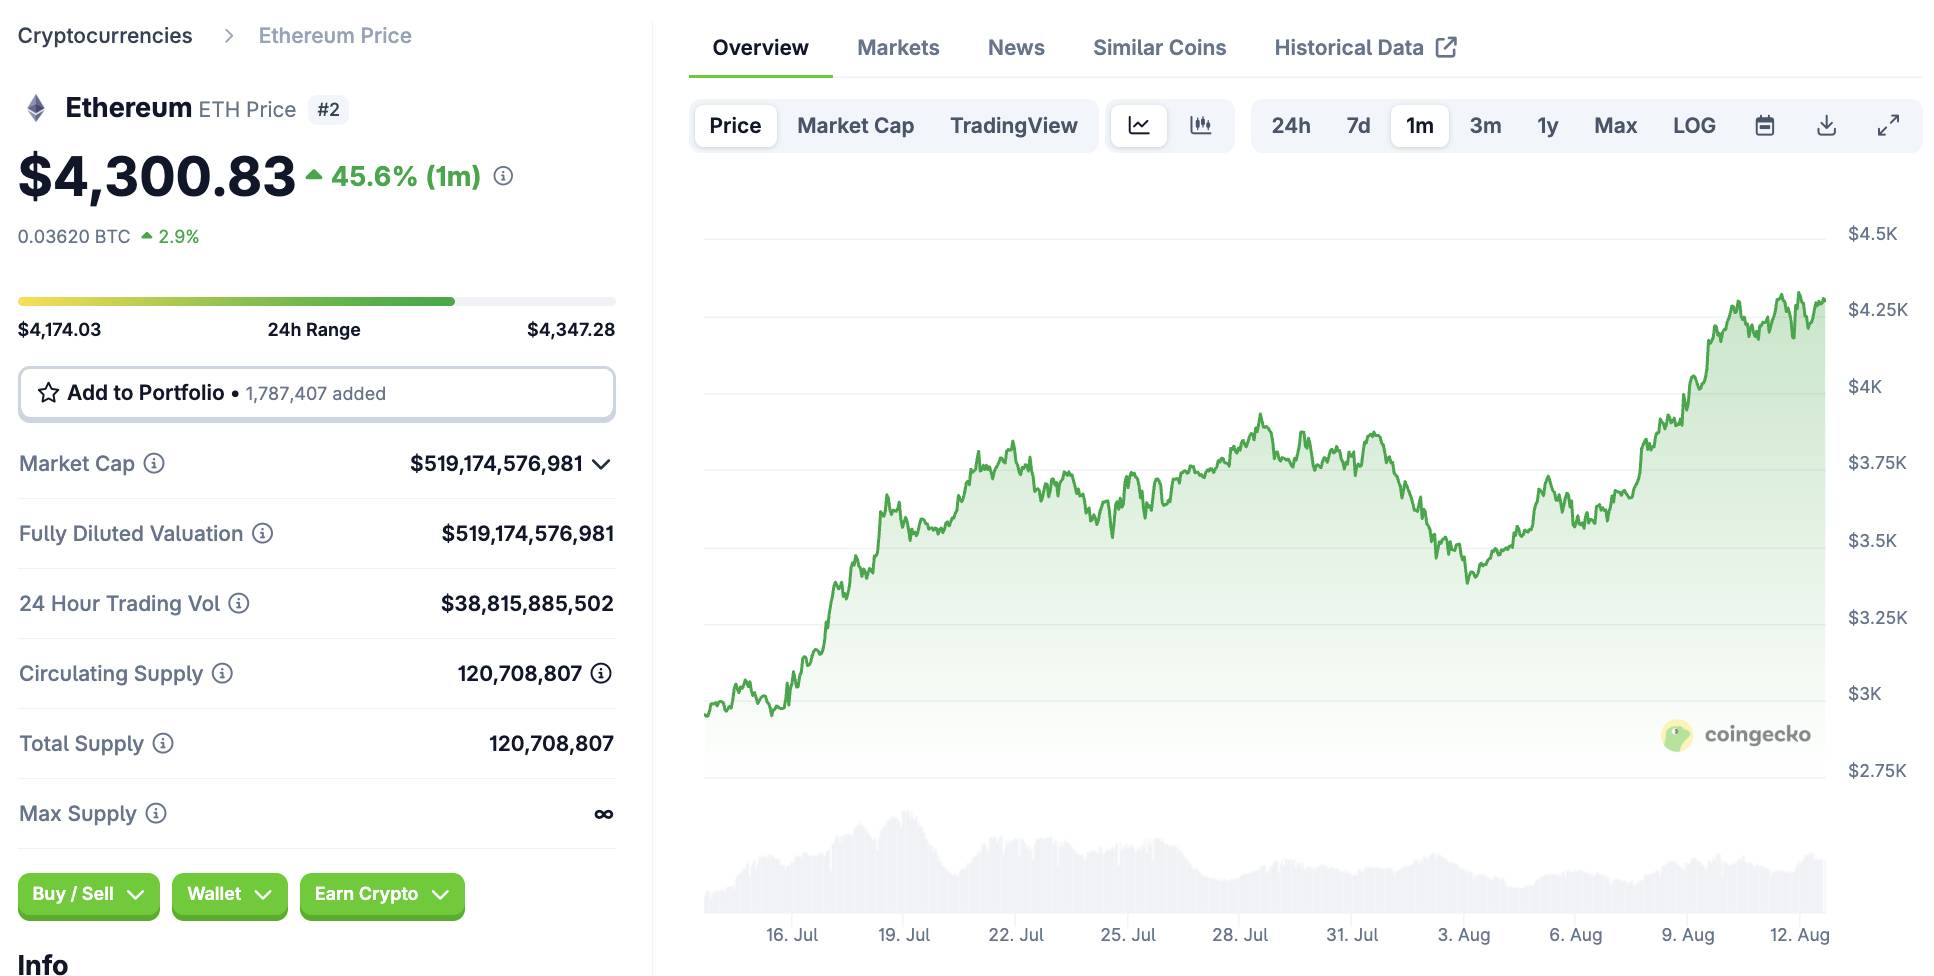Switch to the Markets tab

898,47
